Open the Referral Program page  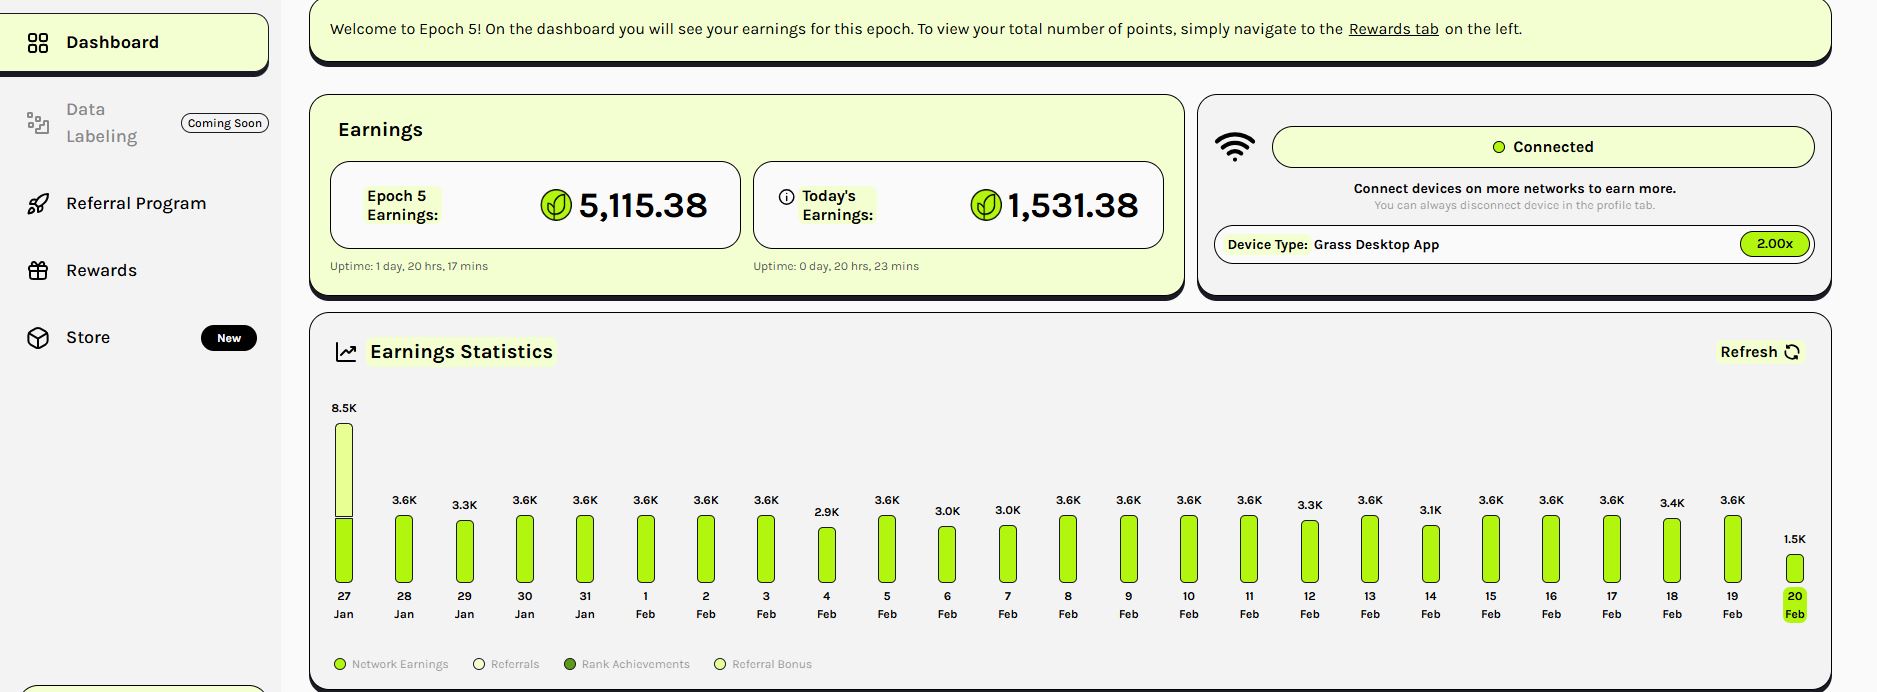click(x=136, y=204)
